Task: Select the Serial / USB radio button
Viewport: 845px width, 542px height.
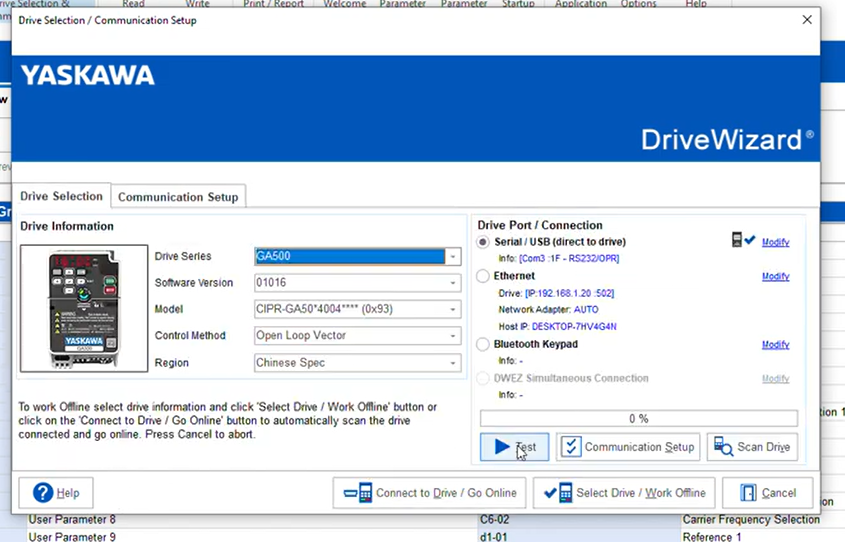Action: 484,242
